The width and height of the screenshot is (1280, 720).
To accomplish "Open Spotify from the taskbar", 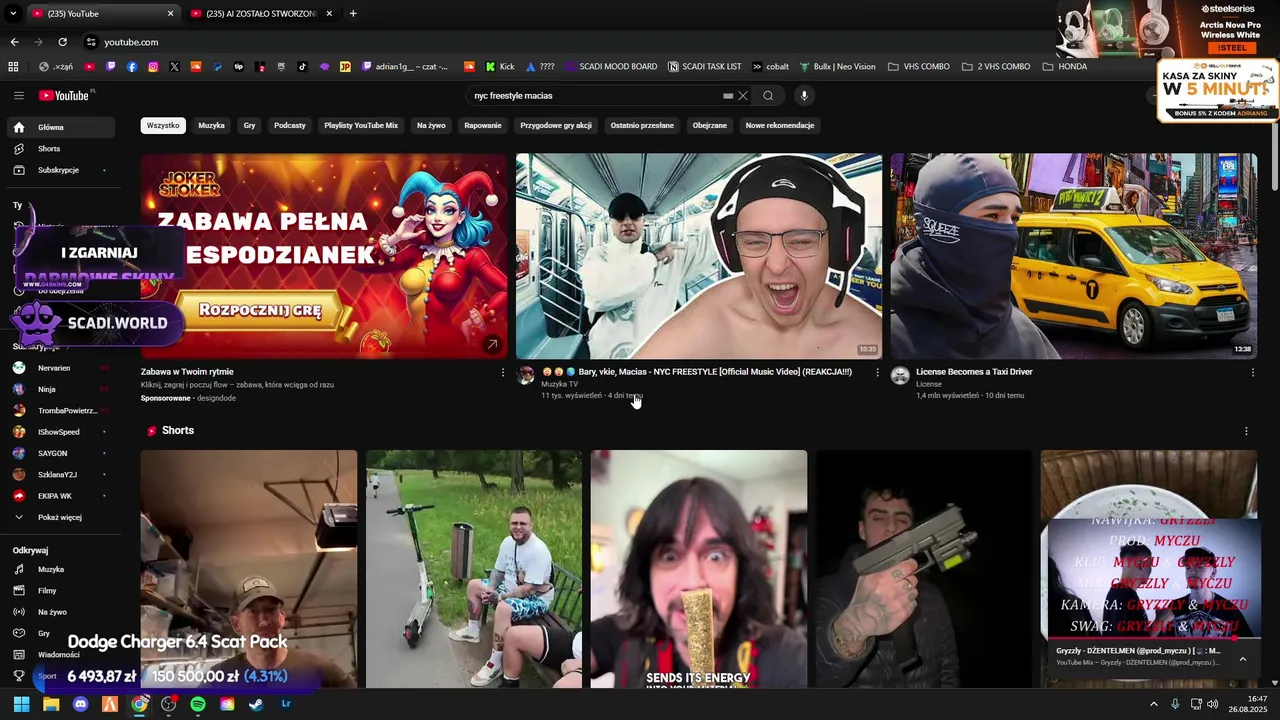I will tap(198, 704).
